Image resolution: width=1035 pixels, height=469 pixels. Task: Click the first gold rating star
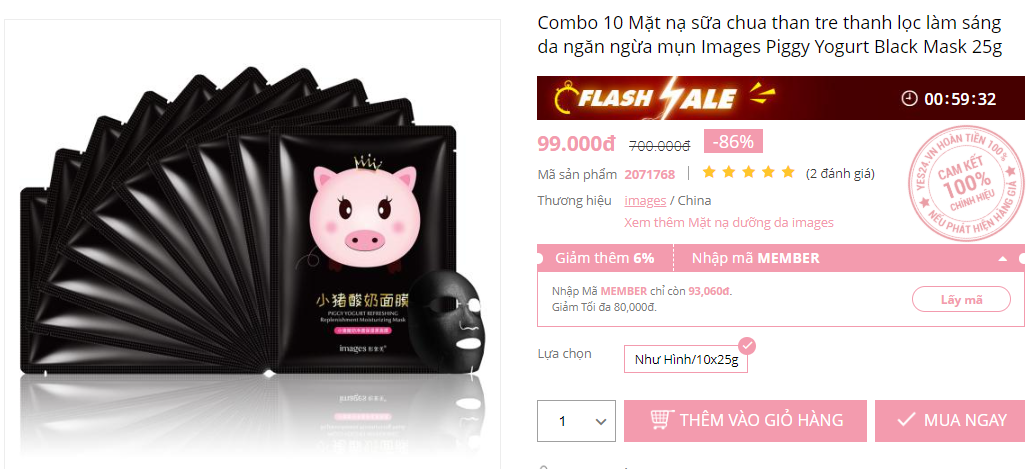(x=709, y=173)
